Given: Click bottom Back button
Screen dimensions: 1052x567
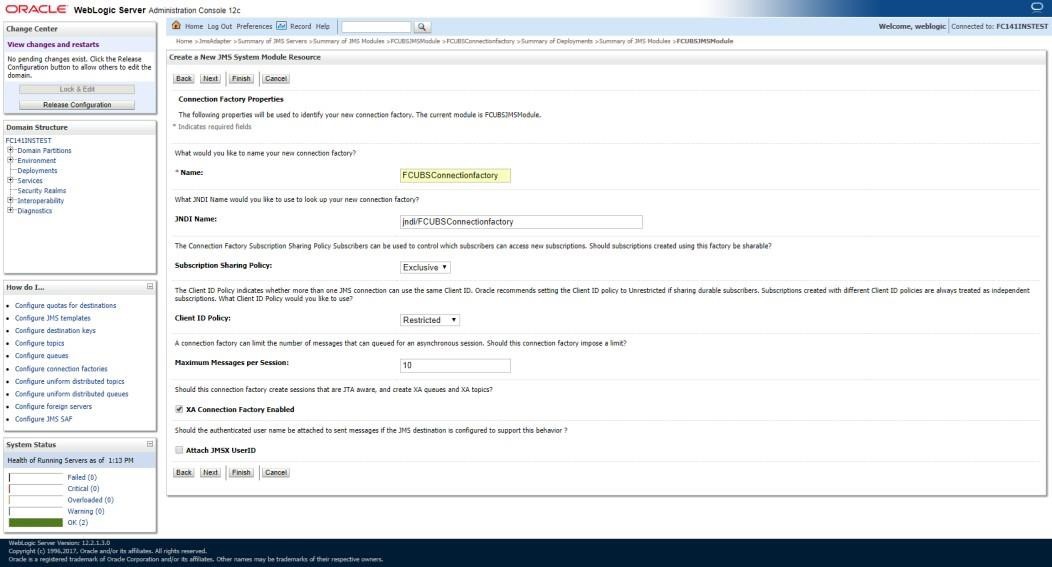Looking at the screenshot, I should tap(184, 472).
